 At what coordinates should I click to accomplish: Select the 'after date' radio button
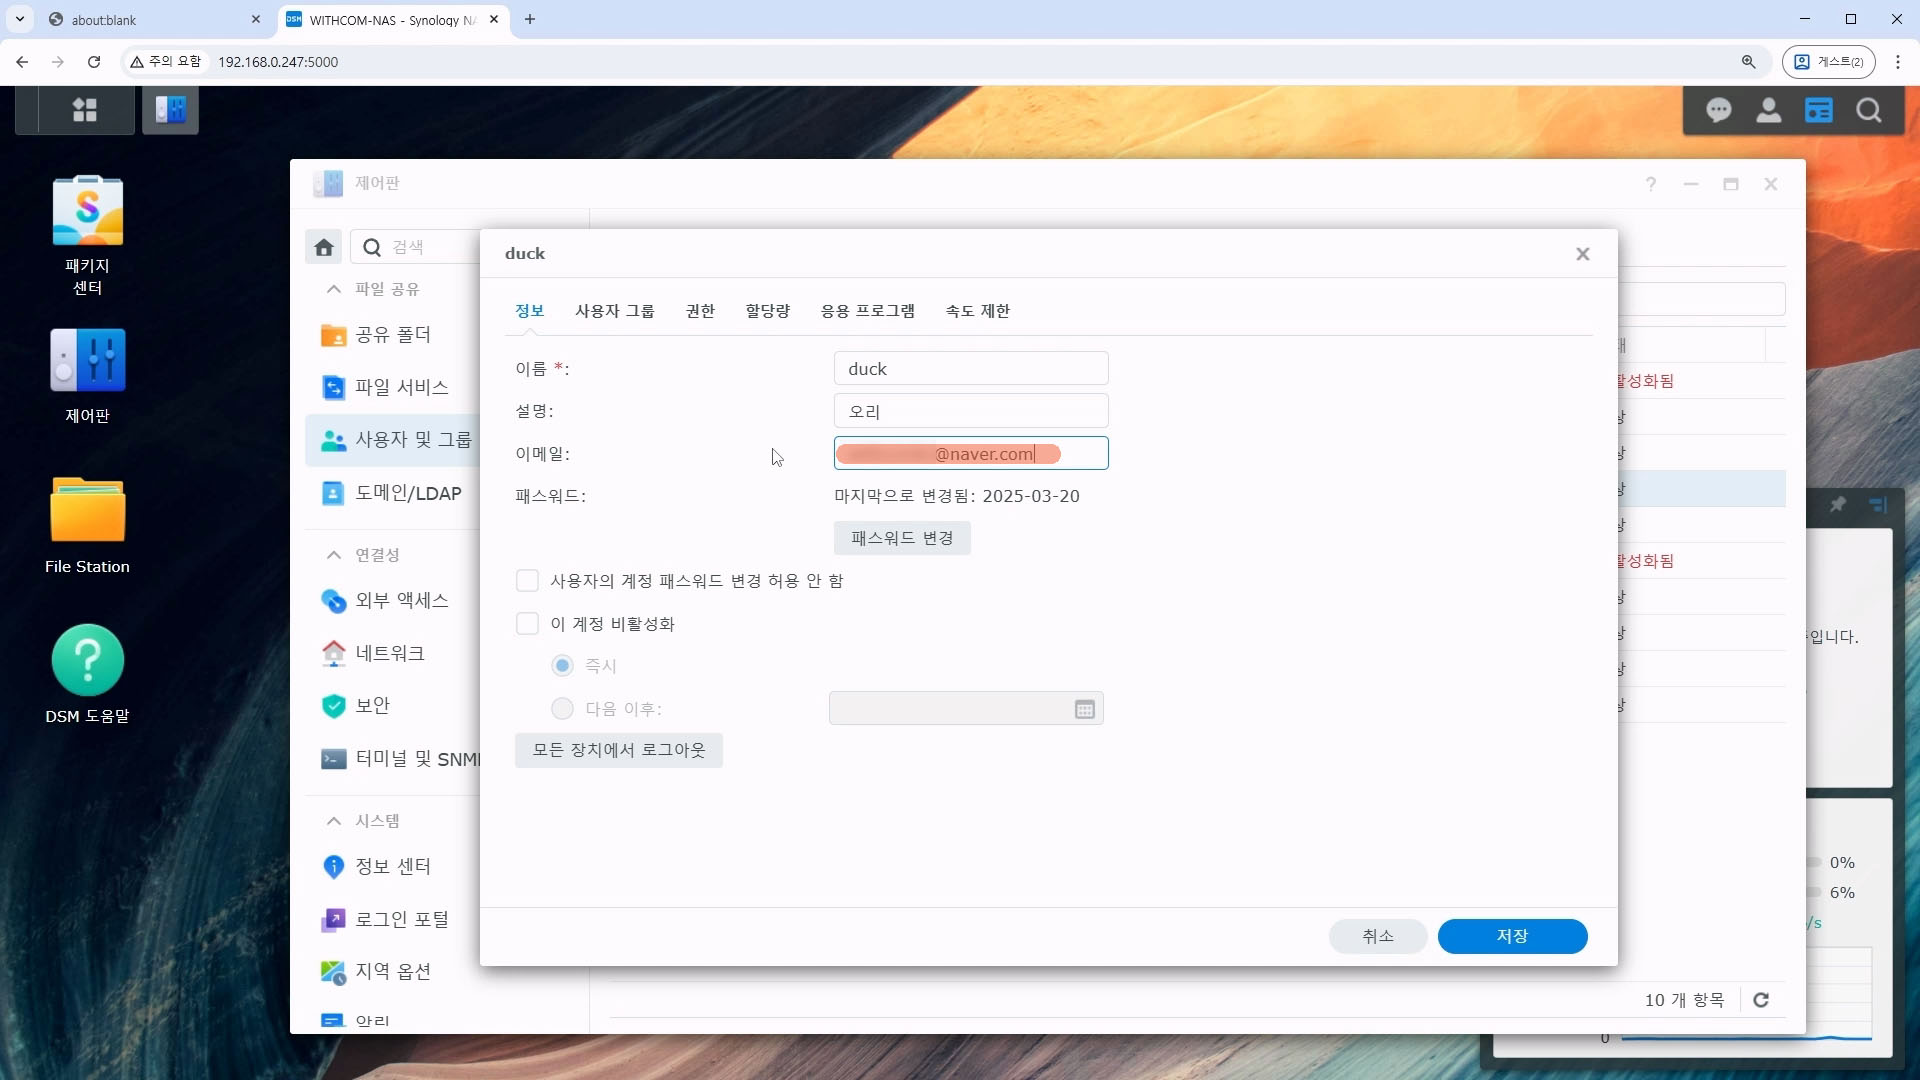(562, 709)
